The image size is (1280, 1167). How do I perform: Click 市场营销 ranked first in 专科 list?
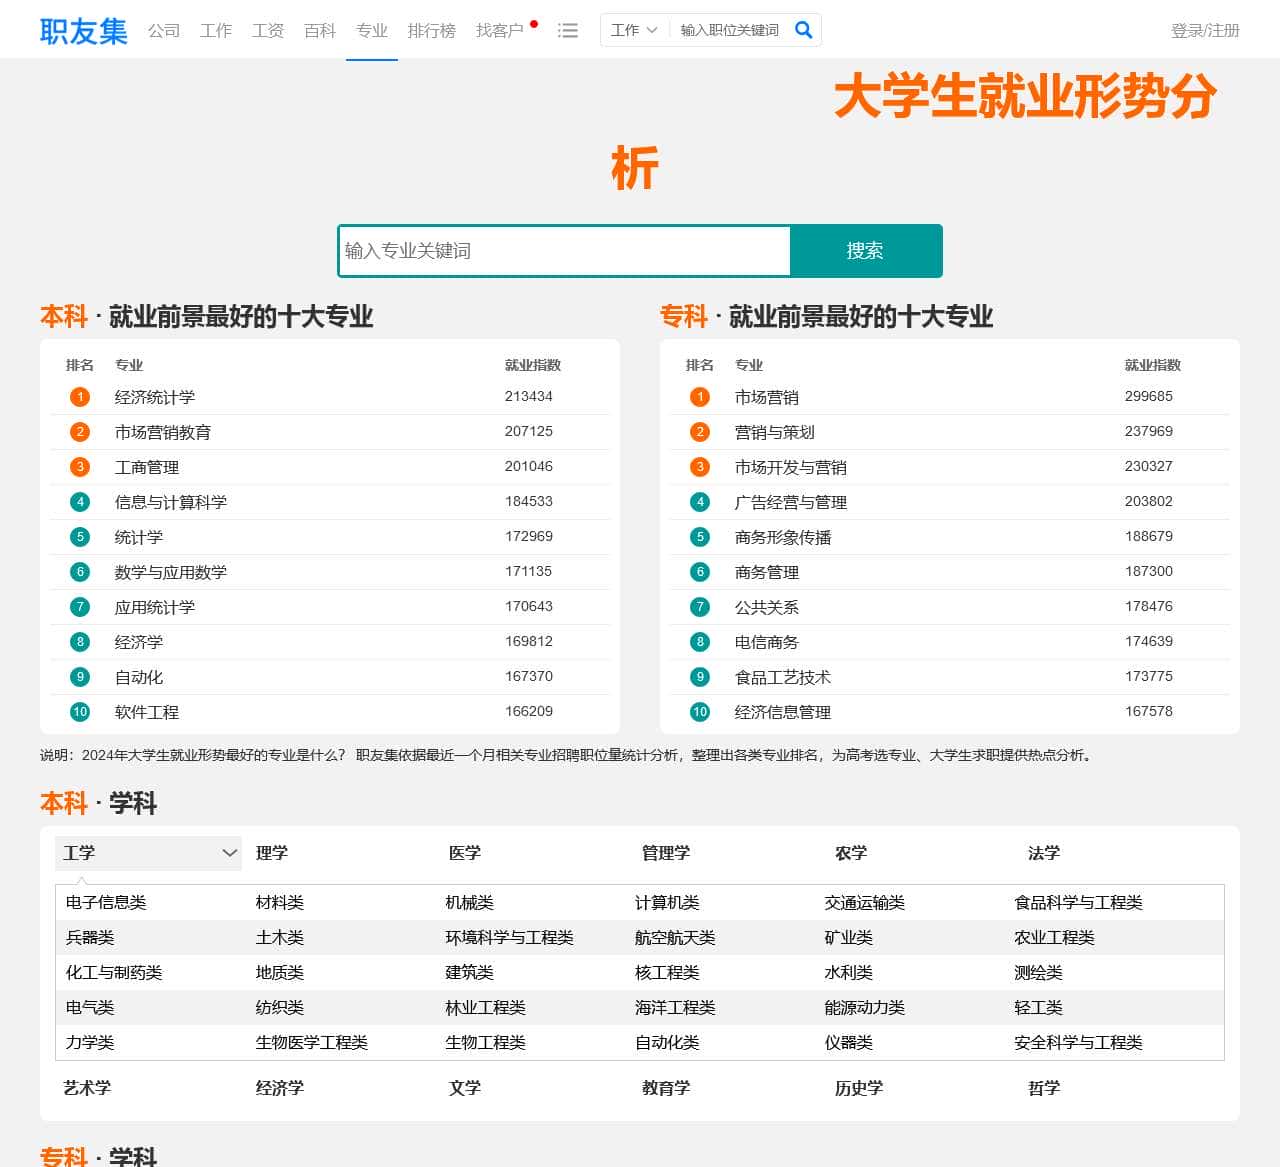(x=768, y=396)
